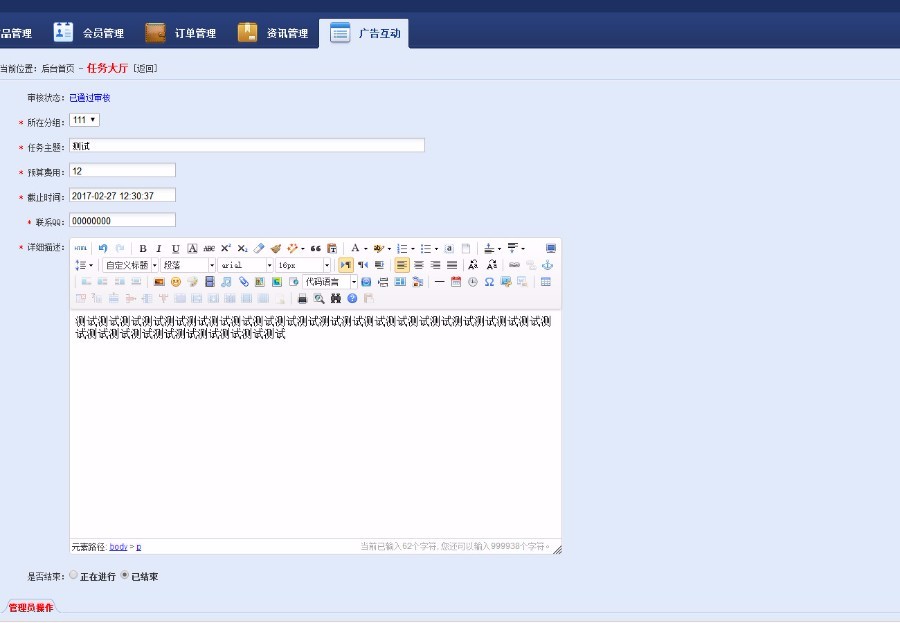Expand unordered list style dropdown
Image resolution: width=900 pixels, height=623 pixels.
pos(436,249)
